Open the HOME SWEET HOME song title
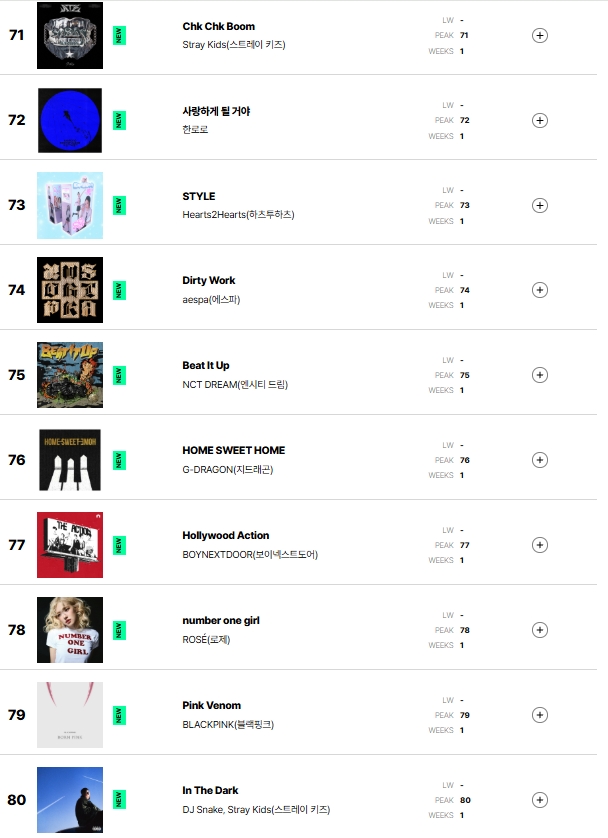Viewport: 608px width, 838px height. (233, 451)
